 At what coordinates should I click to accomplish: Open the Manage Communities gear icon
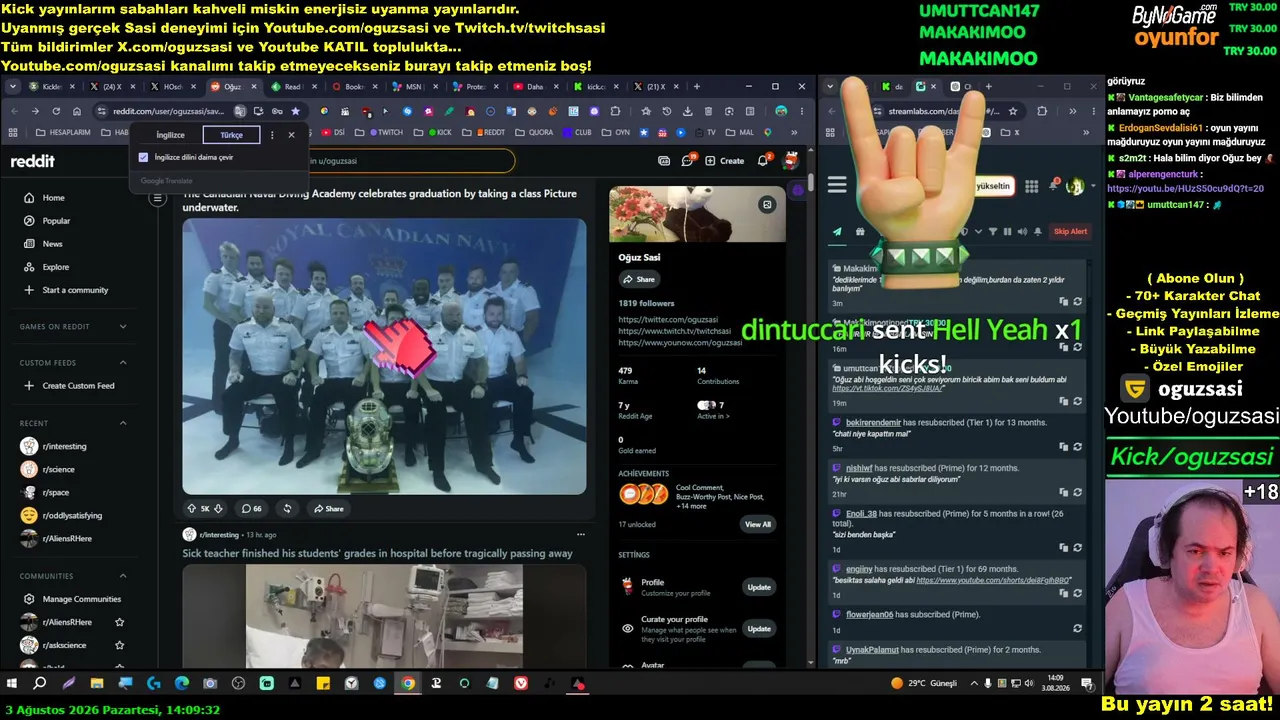click(29, 599)
